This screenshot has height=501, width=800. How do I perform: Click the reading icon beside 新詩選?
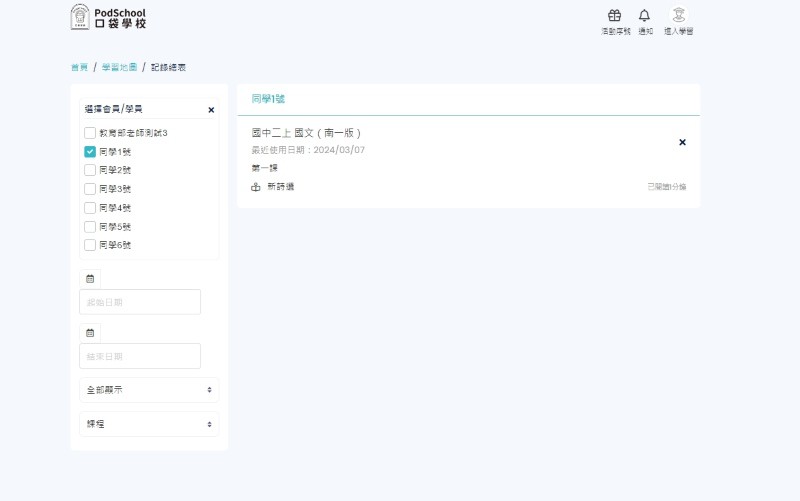[x=256, y=187]
